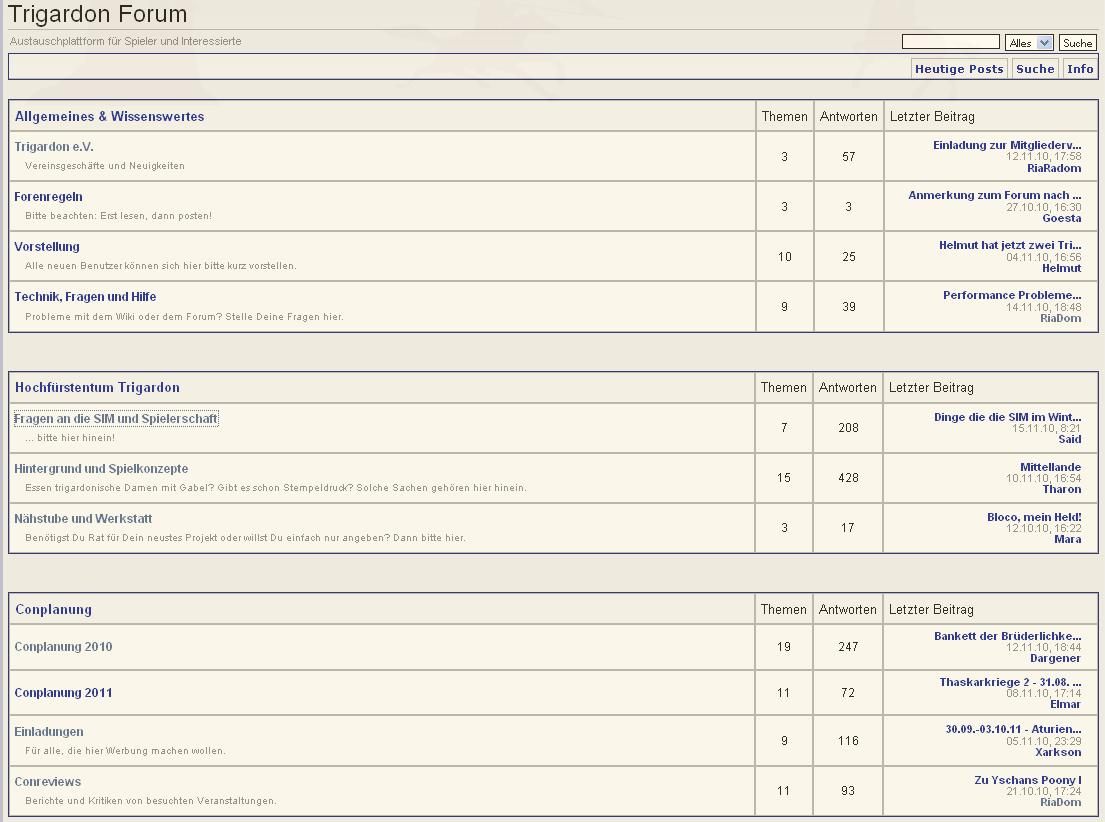
Task: Open 'Technik, Fragen und Hilfe' forum
Action: click(85, 297)
